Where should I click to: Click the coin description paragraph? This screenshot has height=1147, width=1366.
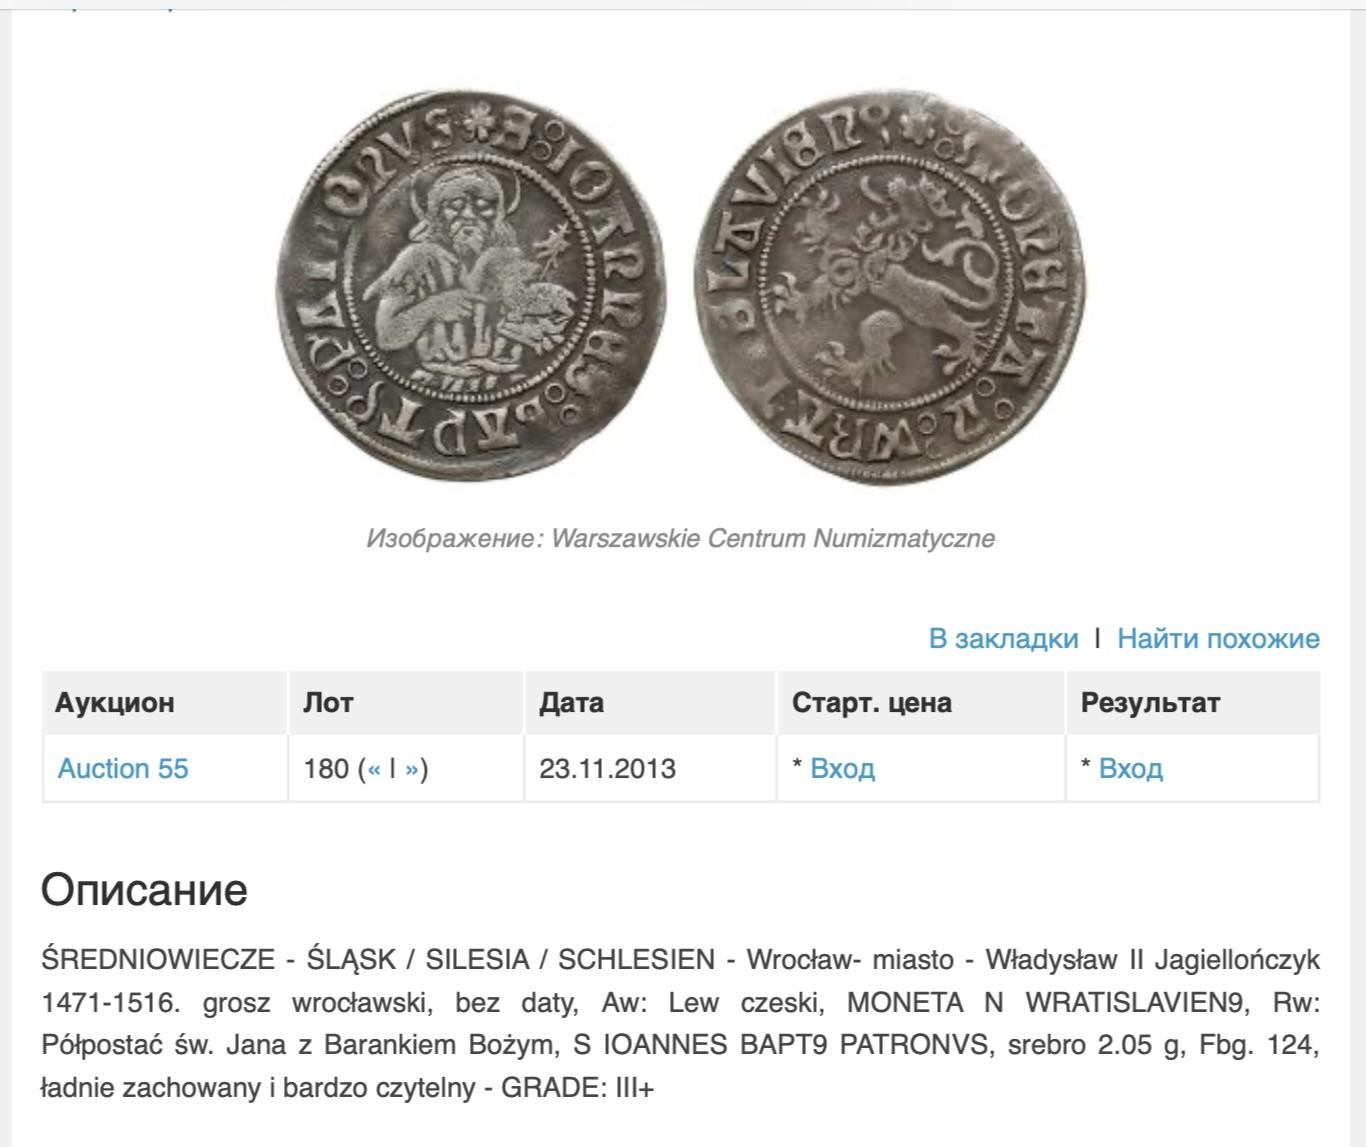coord(680,1024)
